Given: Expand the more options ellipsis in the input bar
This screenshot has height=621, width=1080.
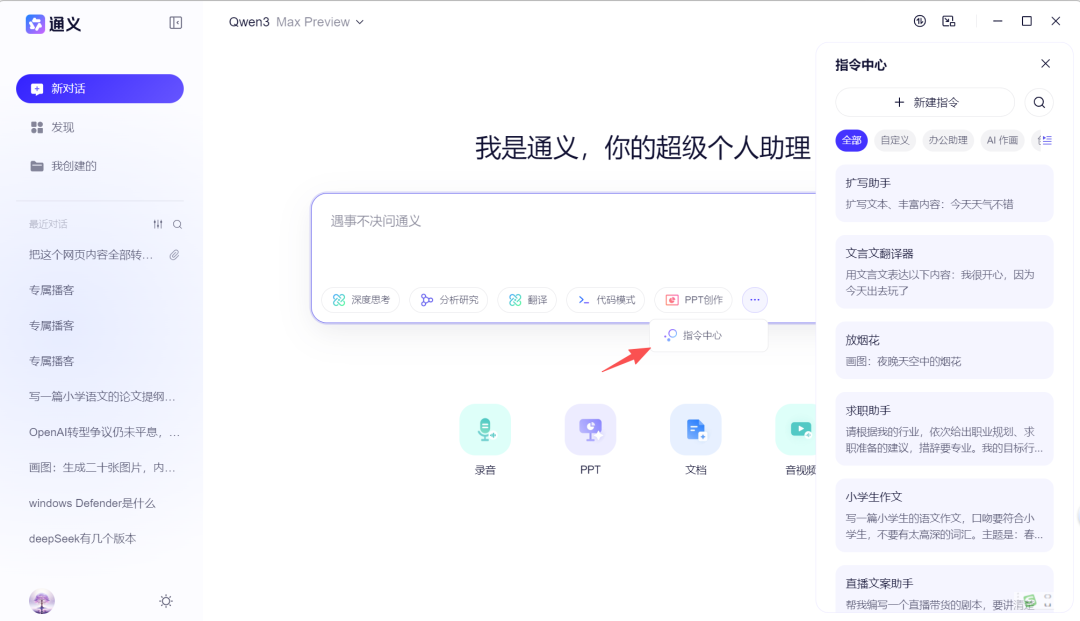Looking at the screenshot, I should [754, 299].
